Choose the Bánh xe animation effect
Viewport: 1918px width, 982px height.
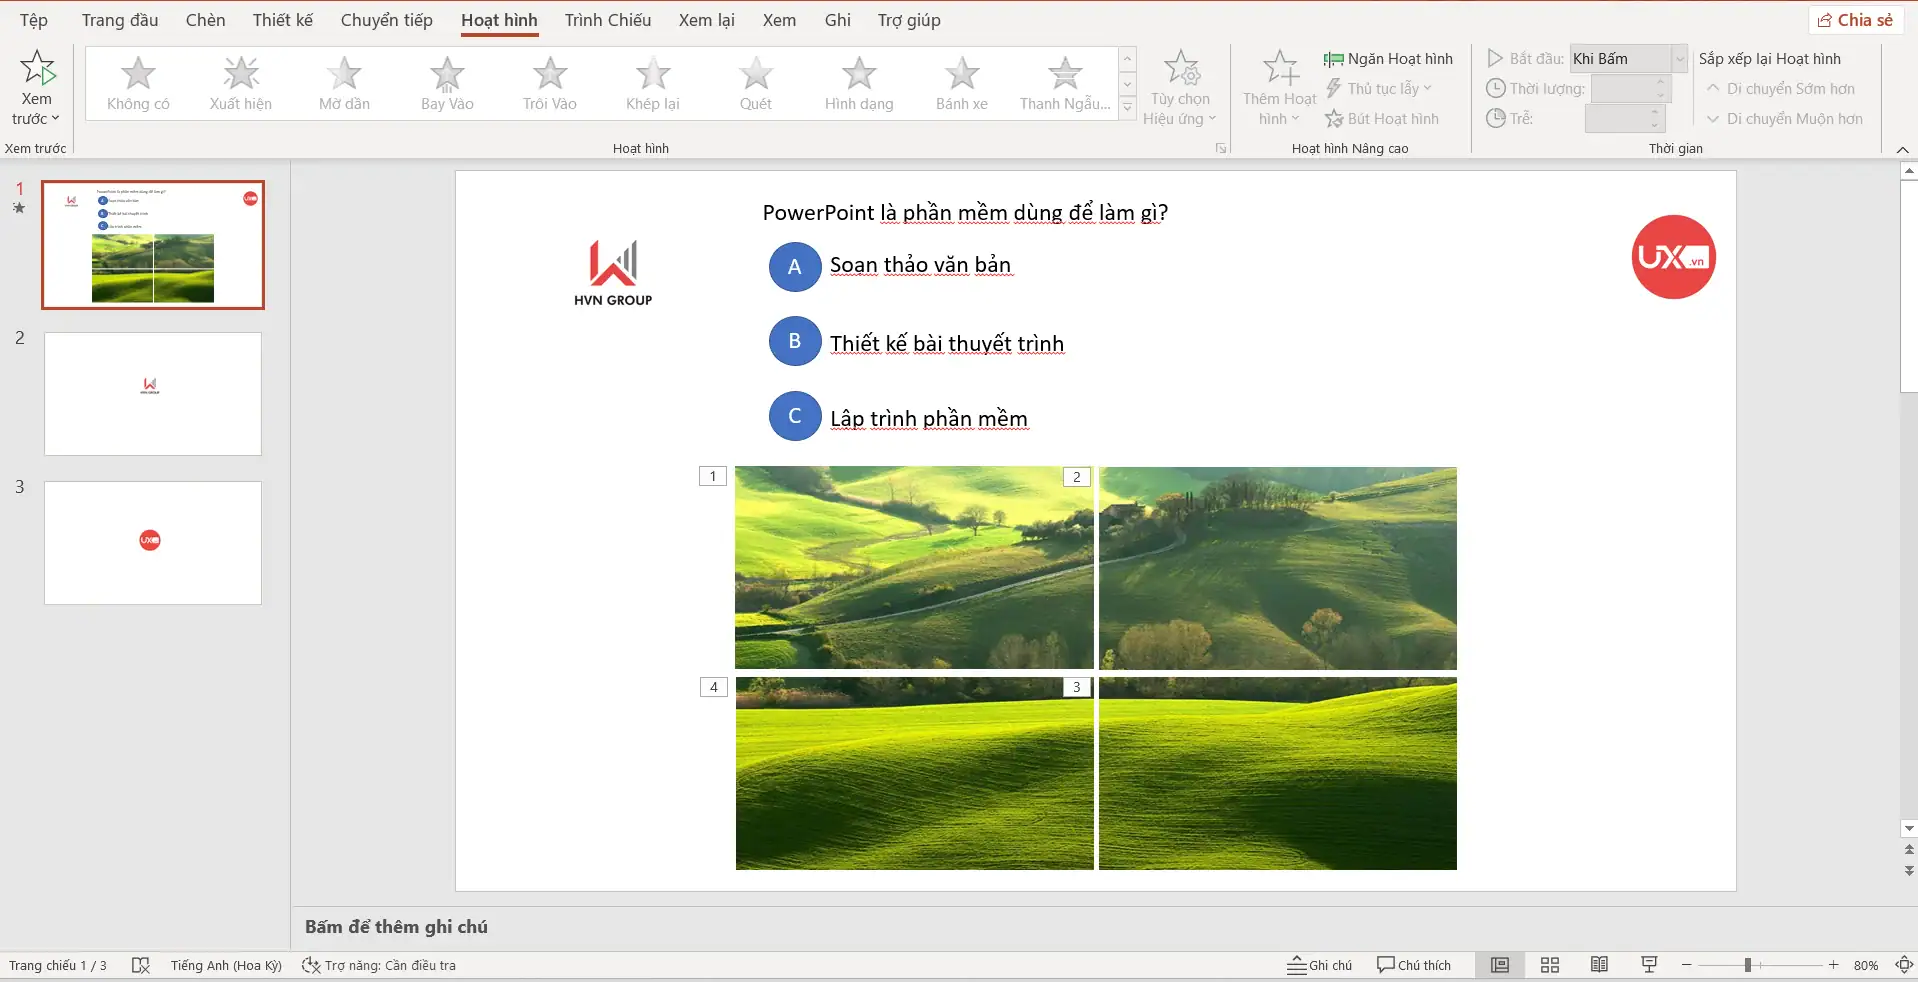click(x=961, y=83)
